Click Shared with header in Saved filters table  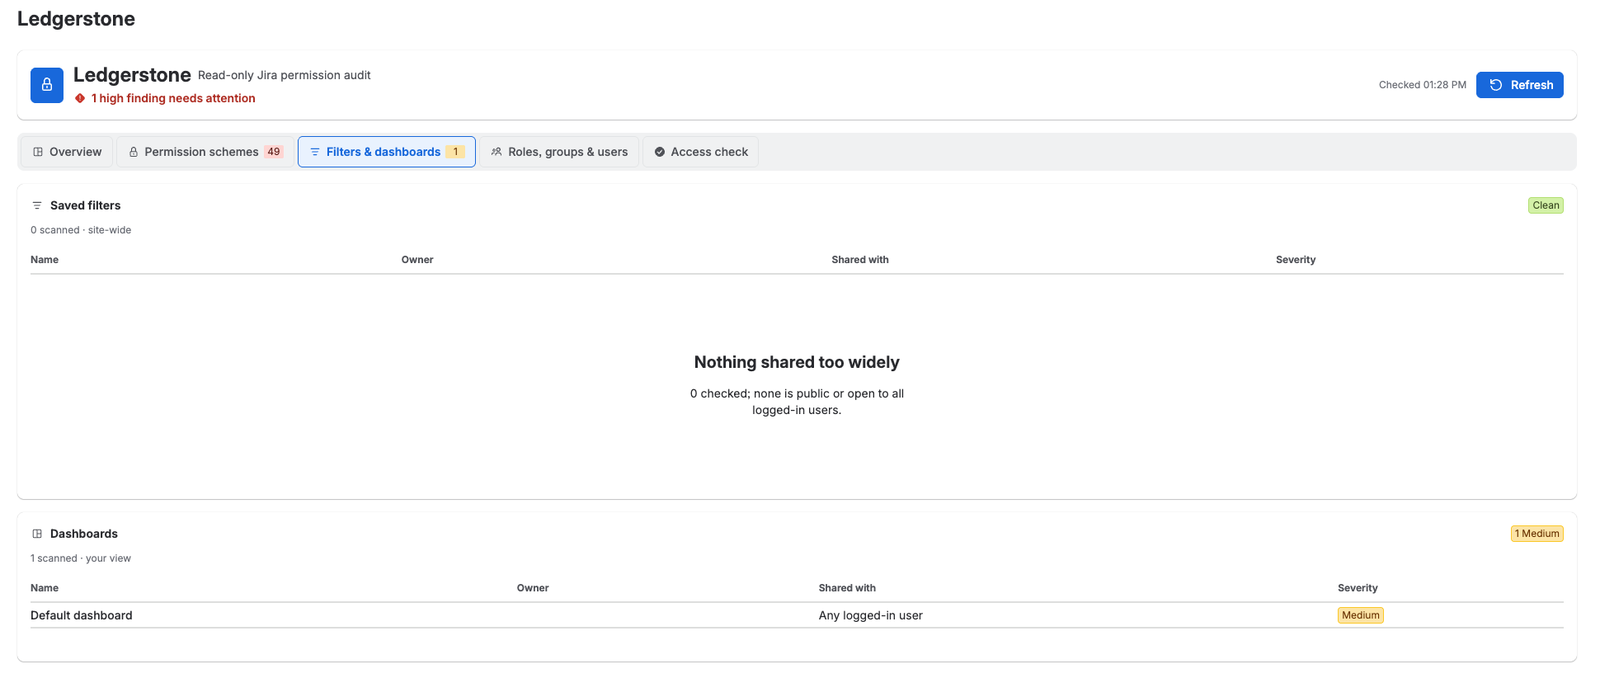(860, 260)
